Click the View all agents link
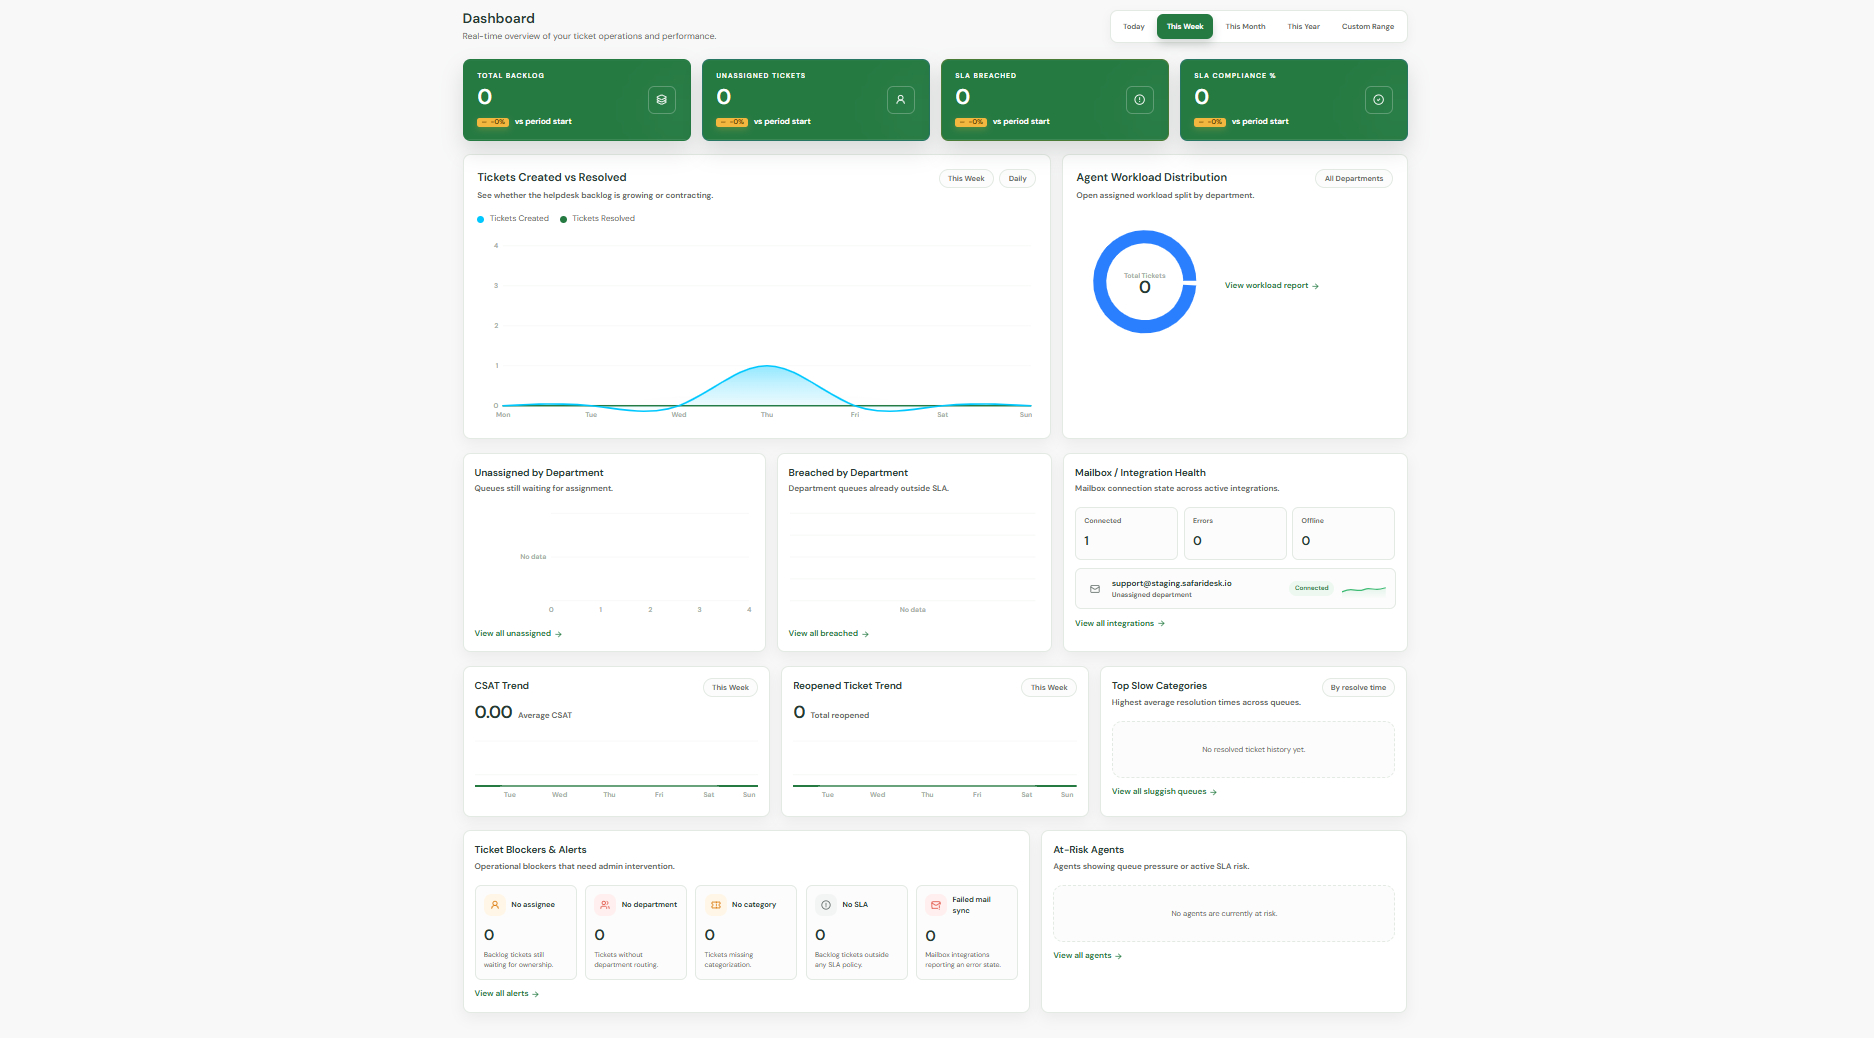Image resolution: width=1874 pixels, height=1038 pixels. tap(1087, 956)
